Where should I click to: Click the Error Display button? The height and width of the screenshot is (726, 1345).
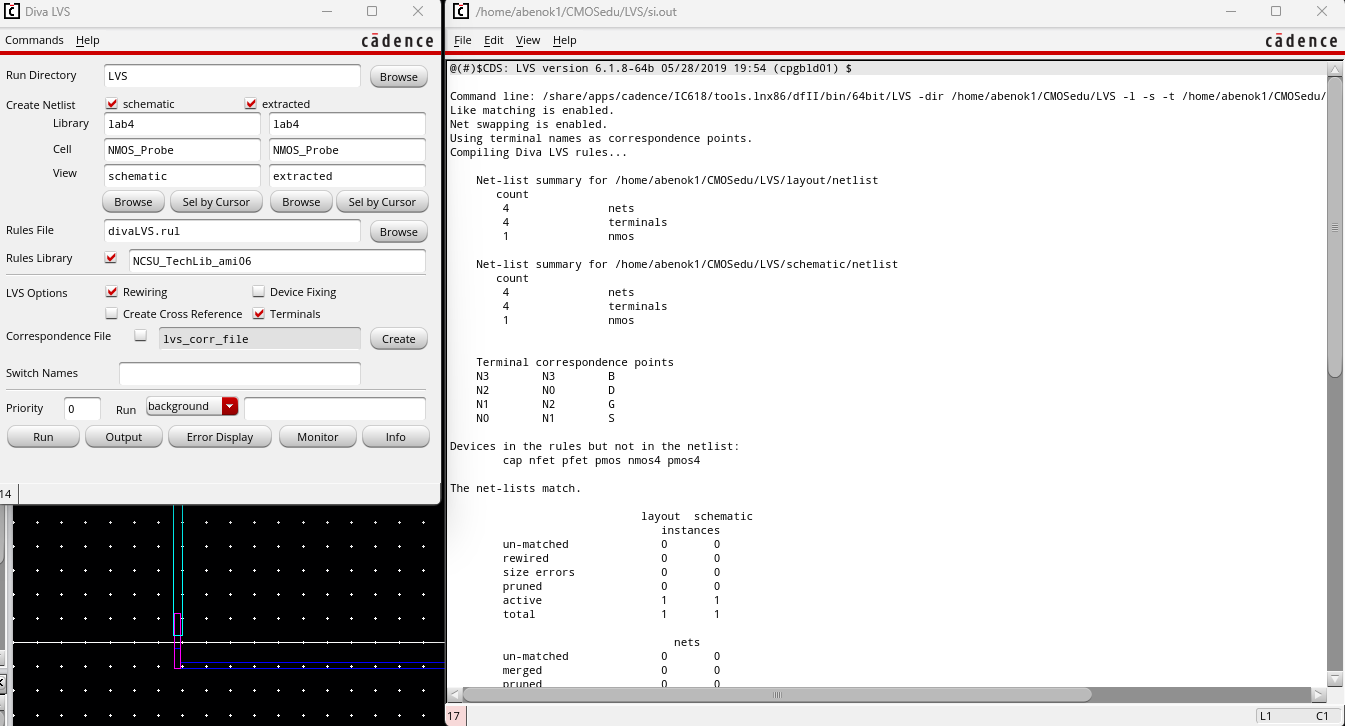(x=220, y=437)
